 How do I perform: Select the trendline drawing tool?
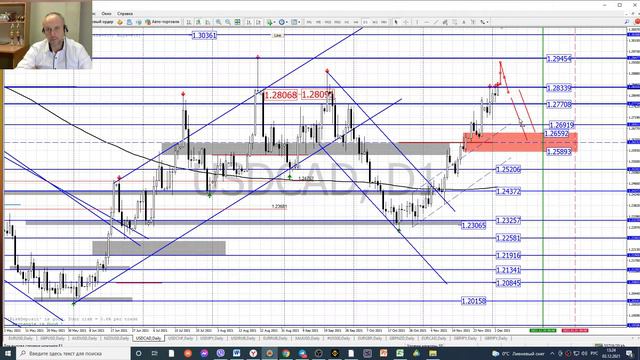[x=436, y=22]
